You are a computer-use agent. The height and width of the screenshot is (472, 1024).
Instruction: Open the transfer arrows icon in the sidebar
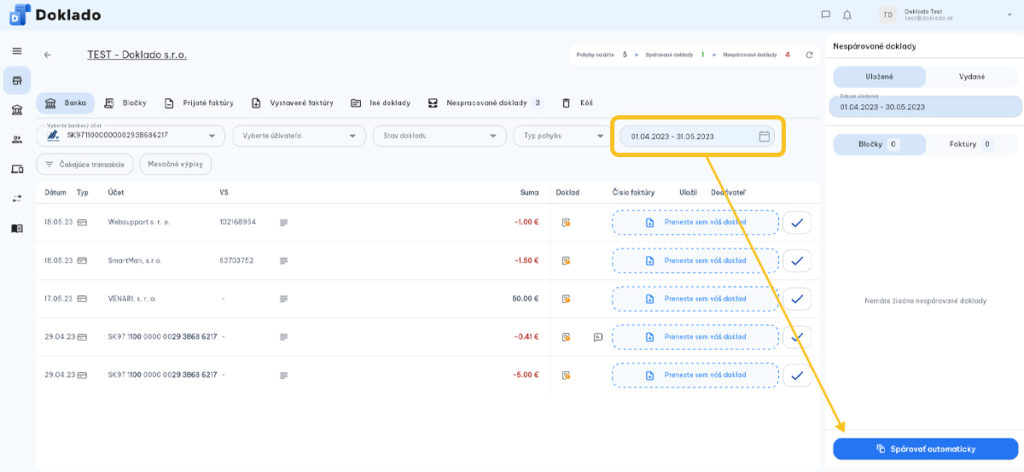pos(17,198)
